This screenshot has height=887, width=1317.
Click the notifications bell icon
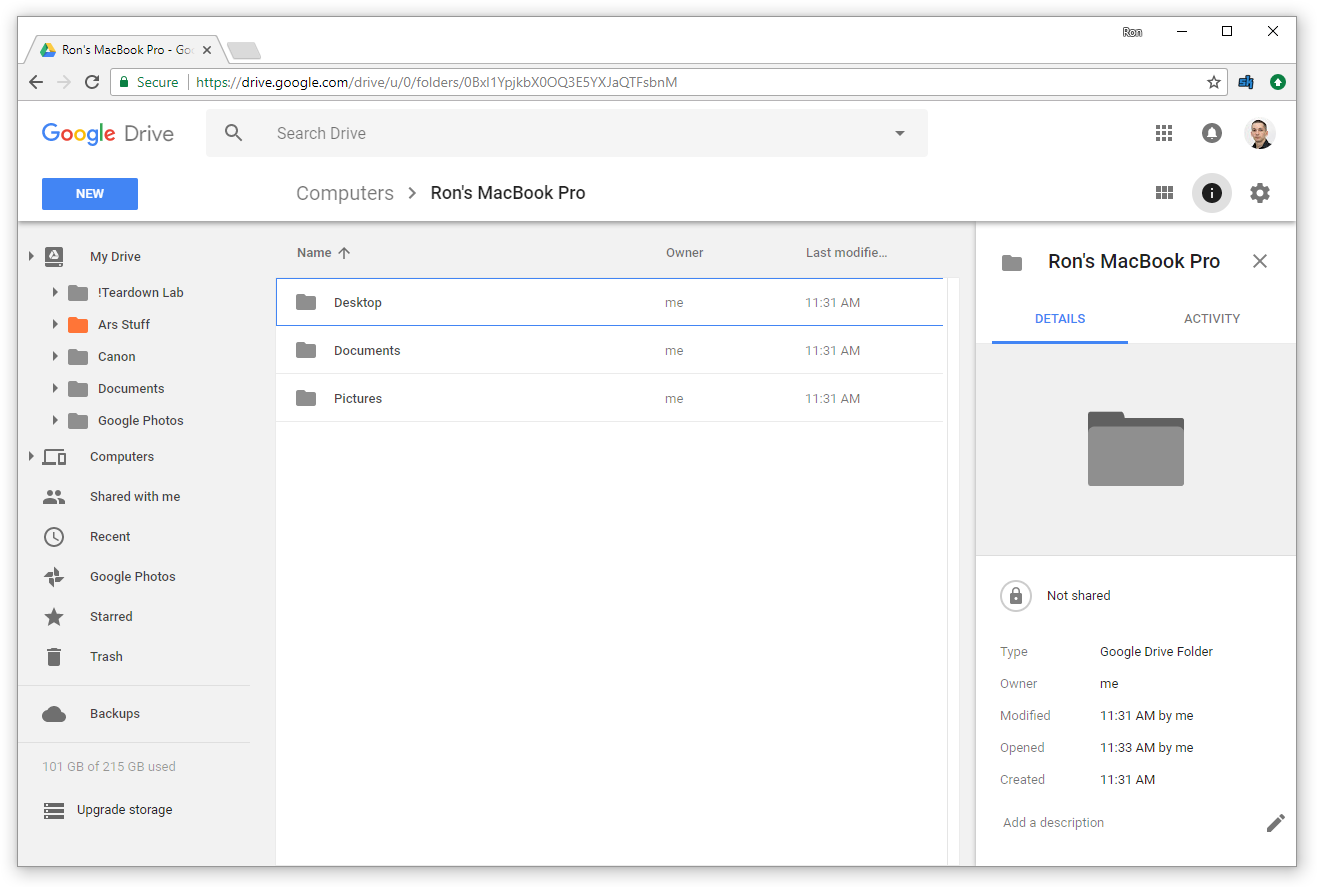click(x=1211, y=132)
